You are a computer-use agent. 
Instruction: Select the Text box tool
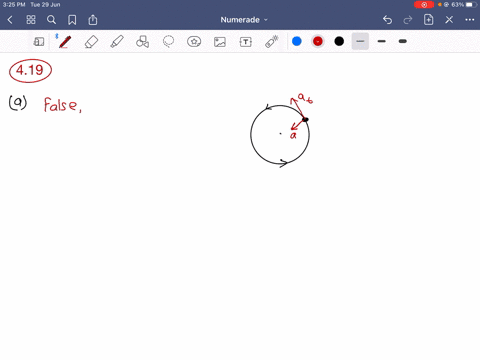246,42
